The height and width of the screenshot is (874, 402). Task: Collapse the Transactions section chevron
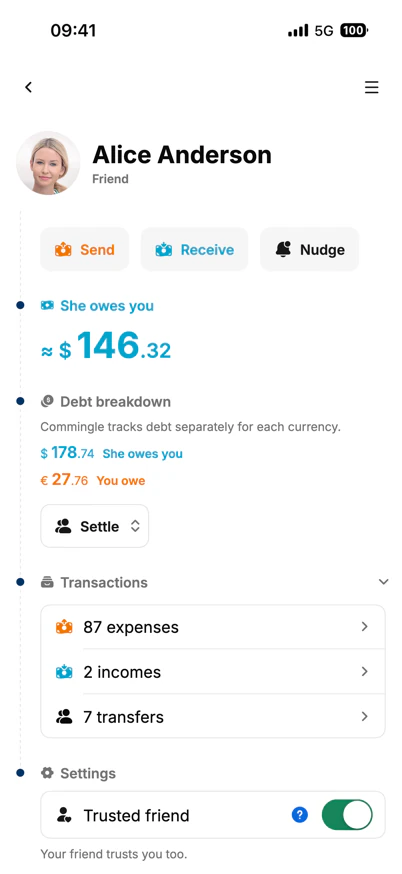(x=384, y=582)
